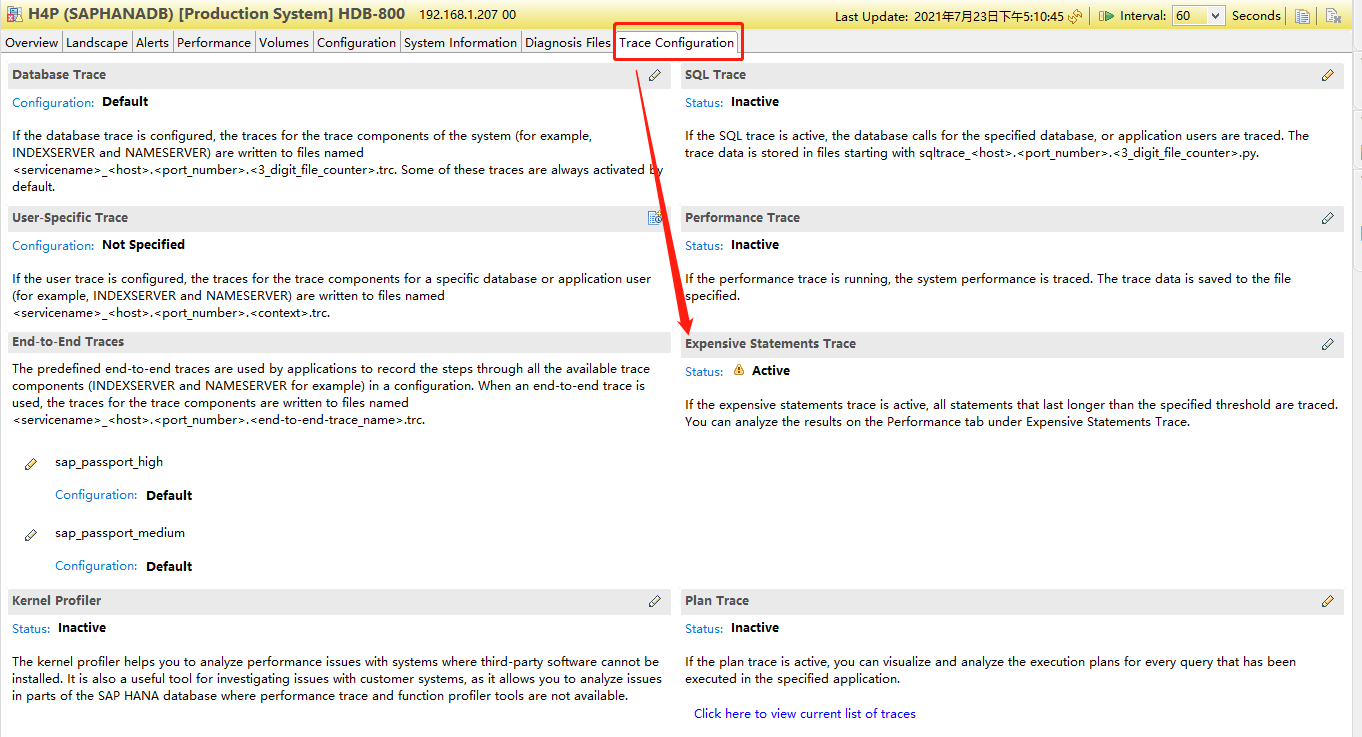Edit sap_passport_medium trace configuration
This screenshot has height=737, width=1362.
(31, 535)
